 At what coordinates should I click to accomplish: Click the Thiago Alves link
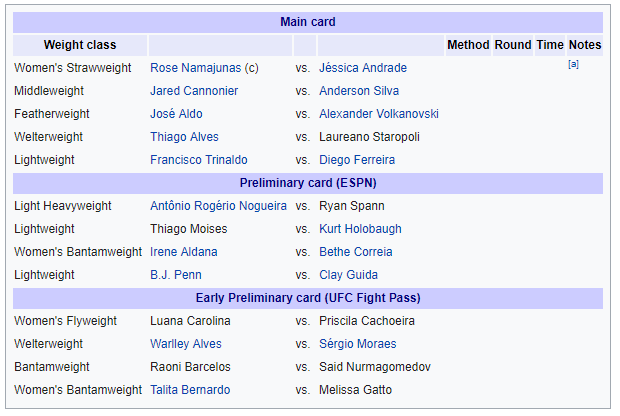coord(184,137)
